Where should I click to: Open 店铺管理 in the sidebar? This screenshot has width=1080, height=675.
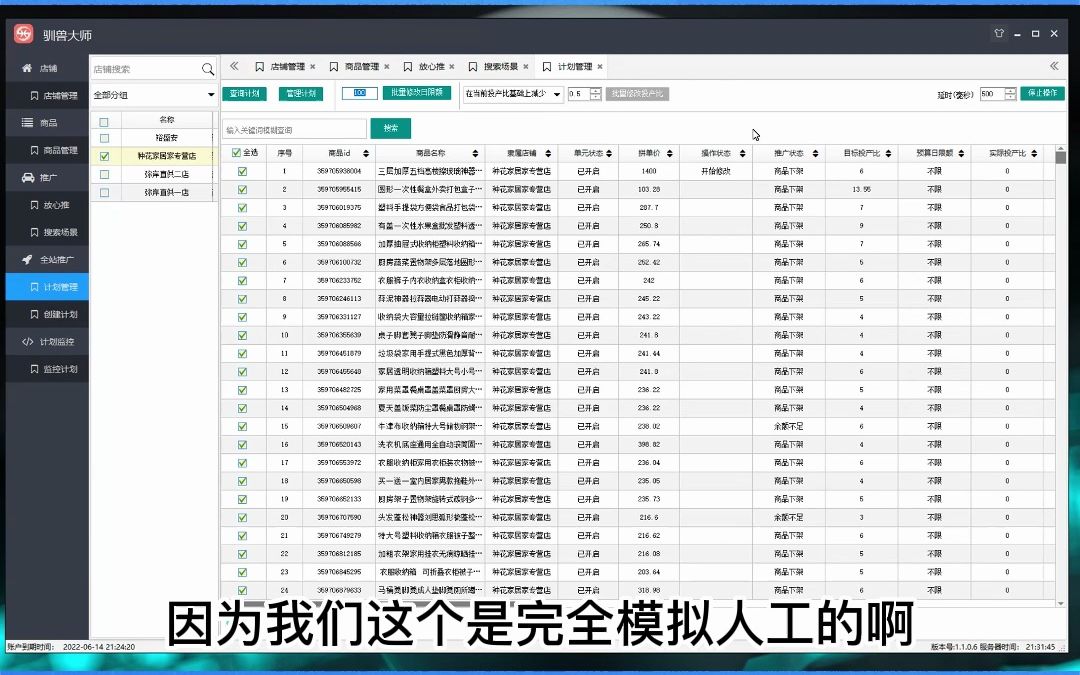[47, 96]
